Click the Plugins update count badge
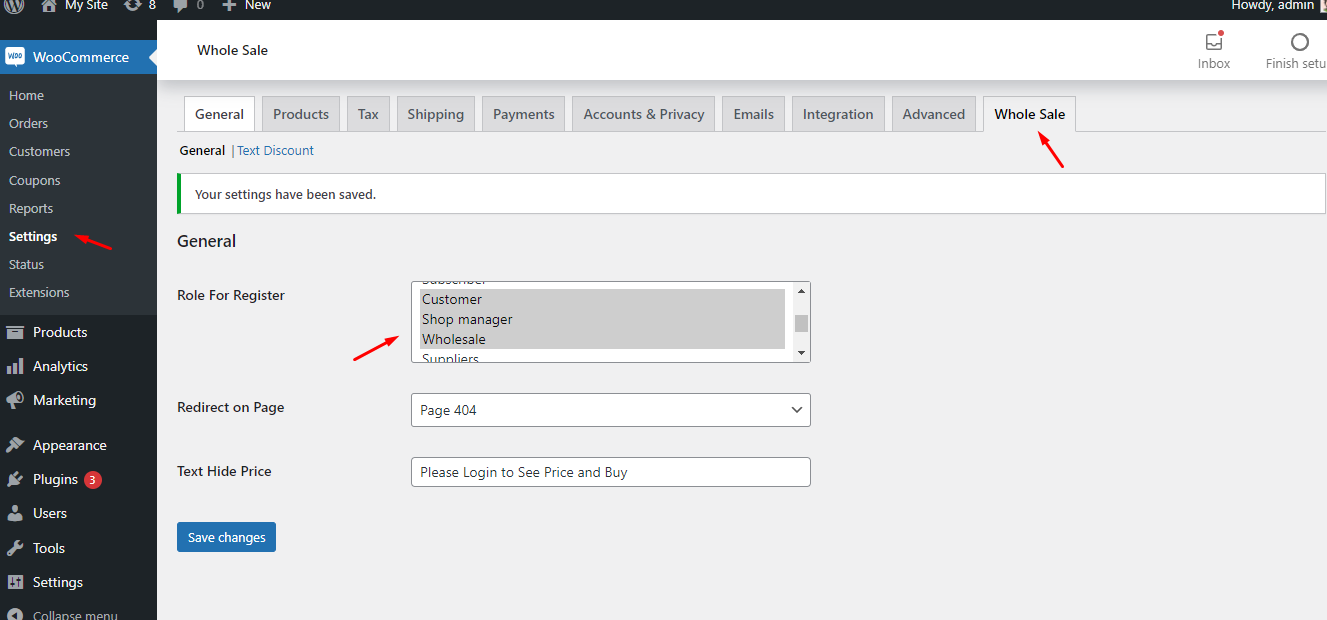 tap(93, 480)
